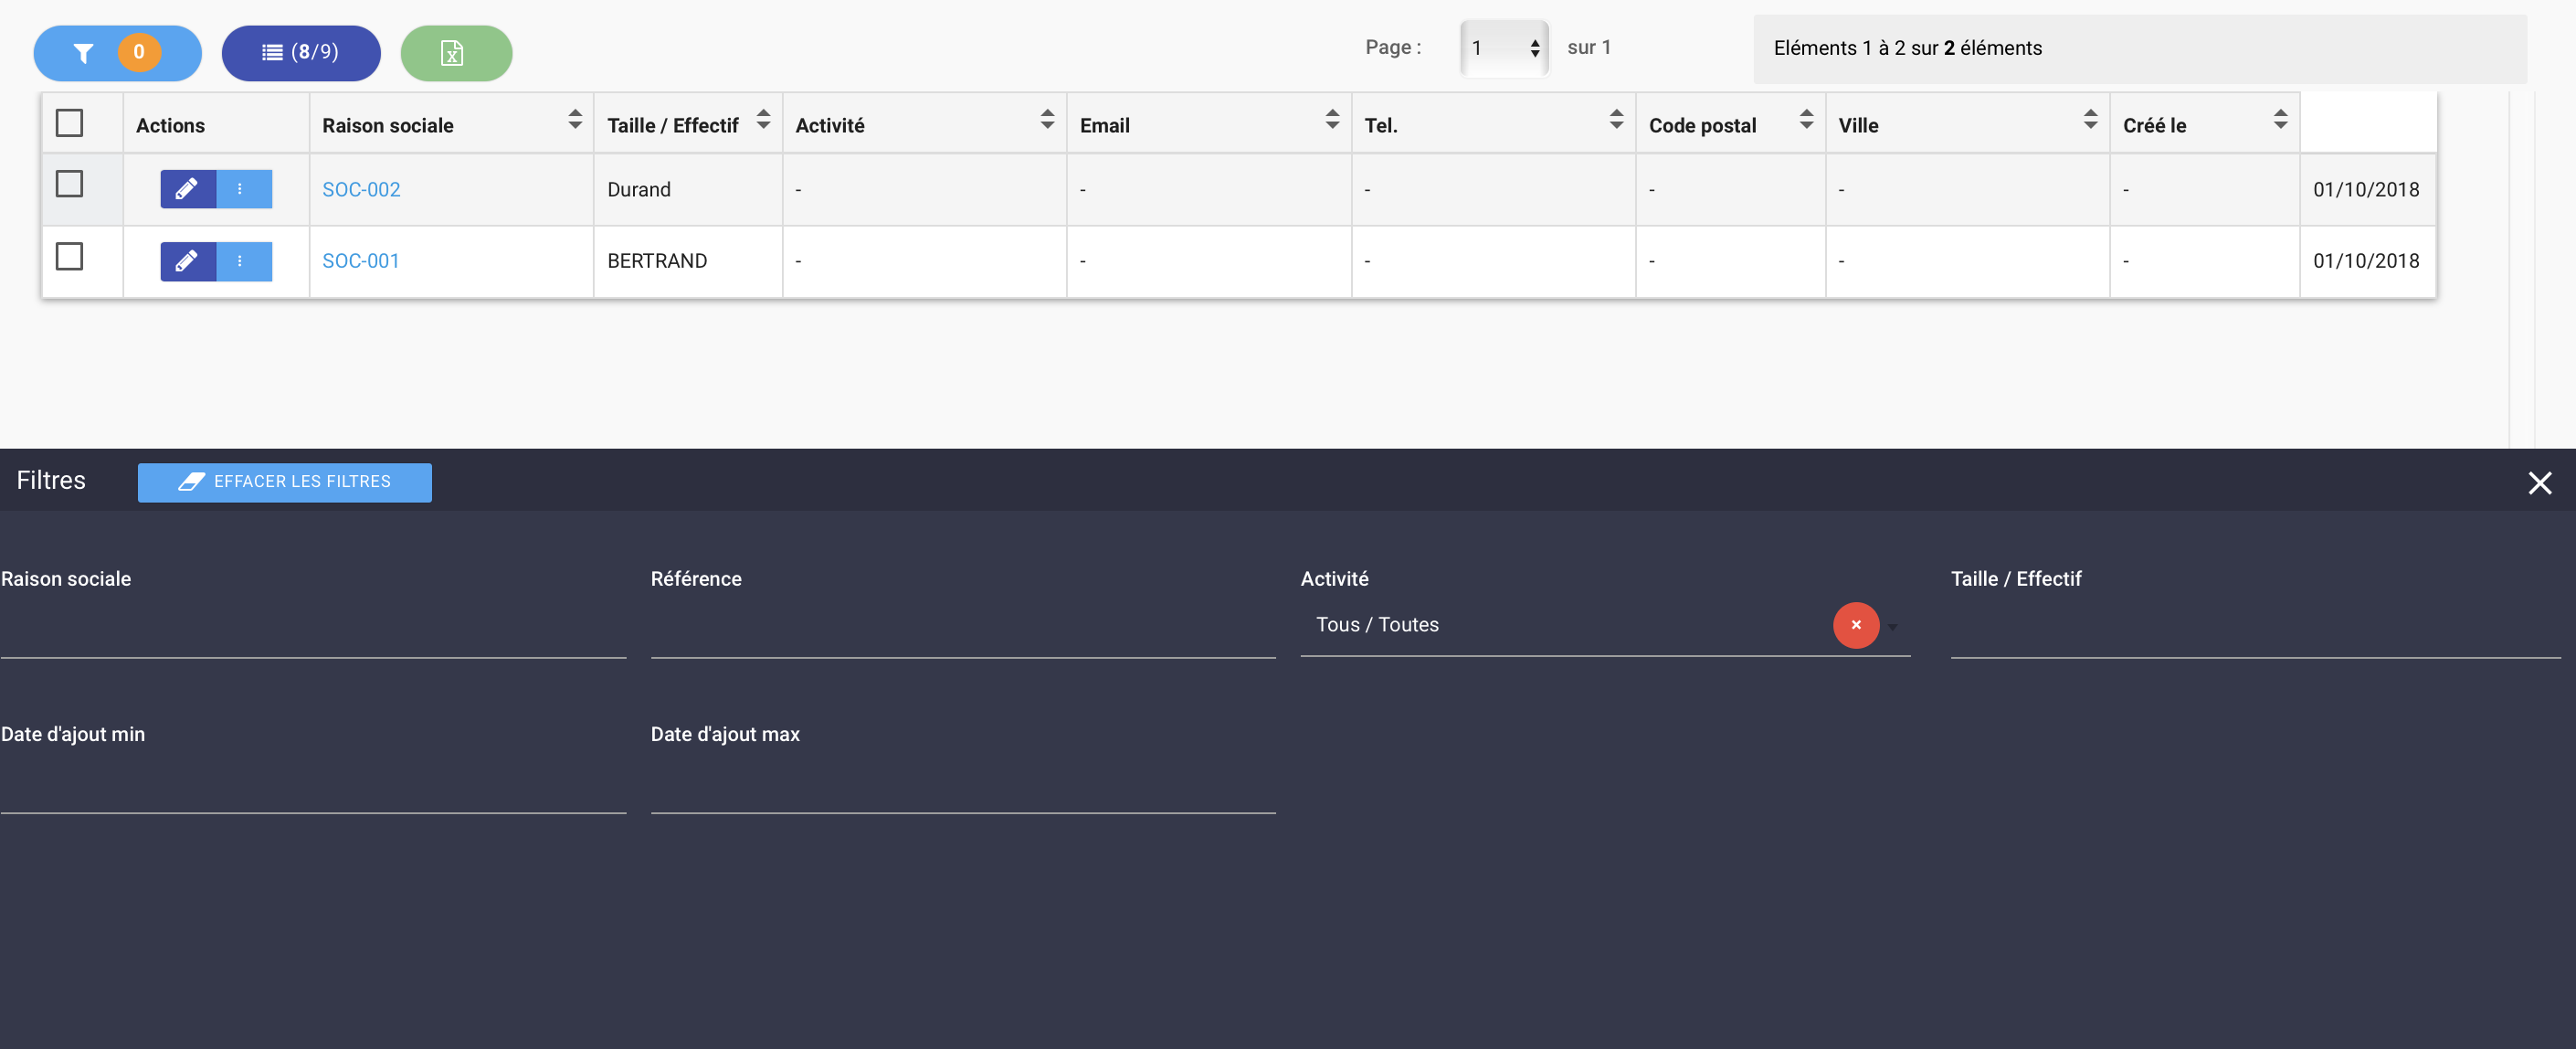The height and width of the screenshot is (1049, 2576).
Task: Check the SOC-001 row checkbox
Action: [69, 256]
